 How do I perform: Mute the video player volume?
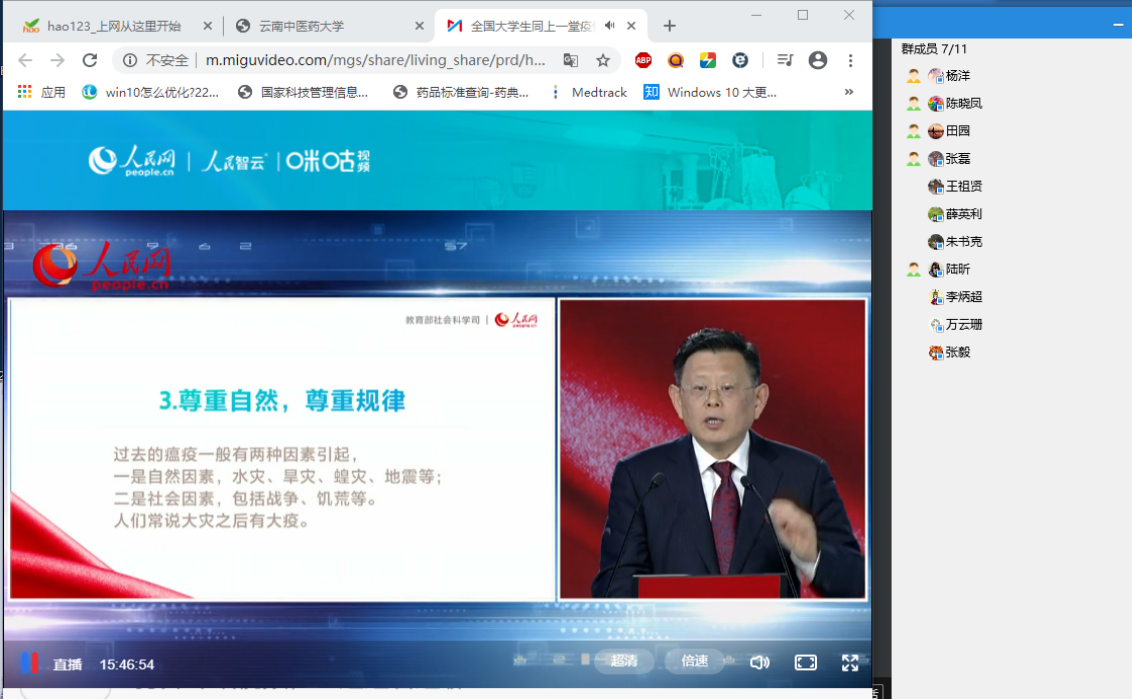(760, 662)
